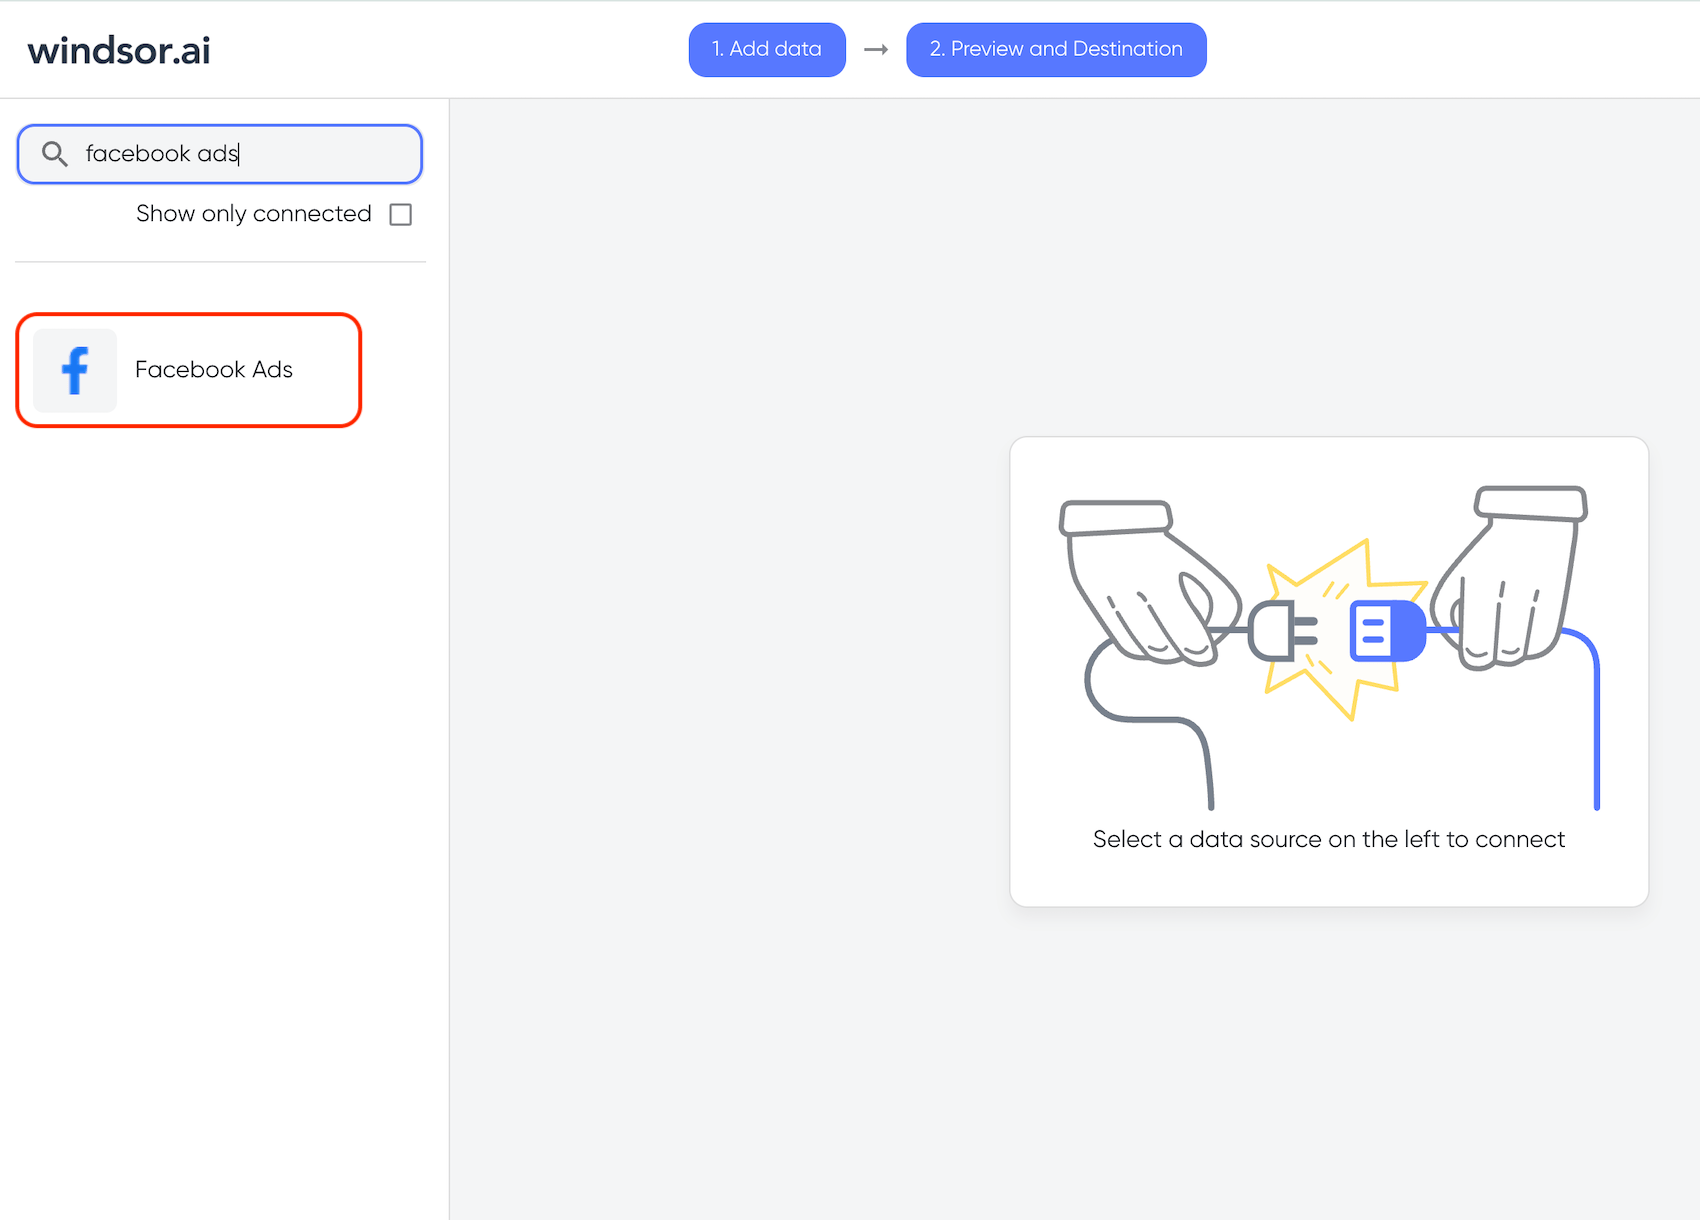Click the highlighted red outlined connector

(188, 370)
